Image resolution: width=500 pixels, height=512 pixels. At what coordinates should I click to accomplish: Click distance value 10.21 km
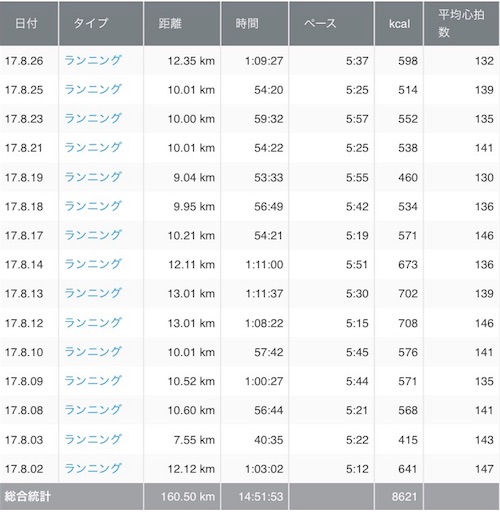coord(191,235)
